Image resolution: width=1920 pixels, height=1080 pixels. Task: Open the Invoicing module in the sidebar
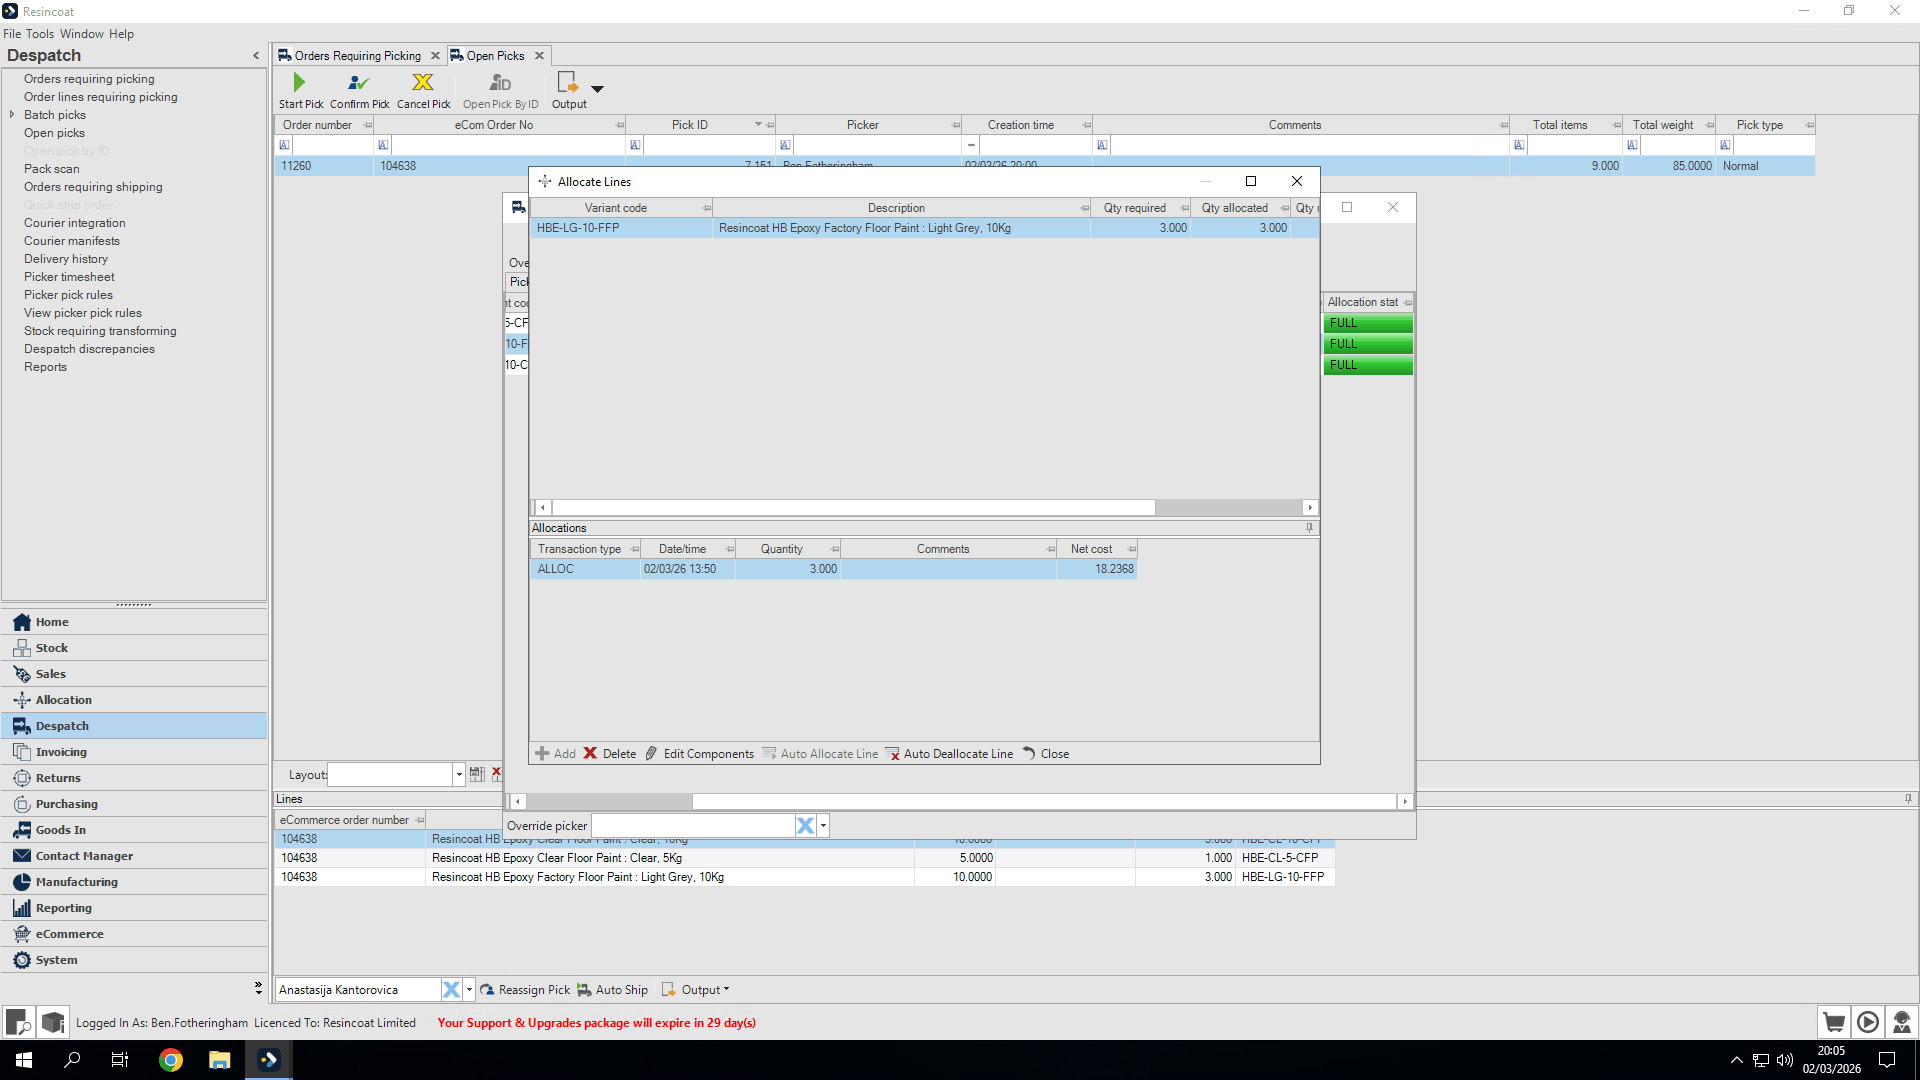click(134, 752)
